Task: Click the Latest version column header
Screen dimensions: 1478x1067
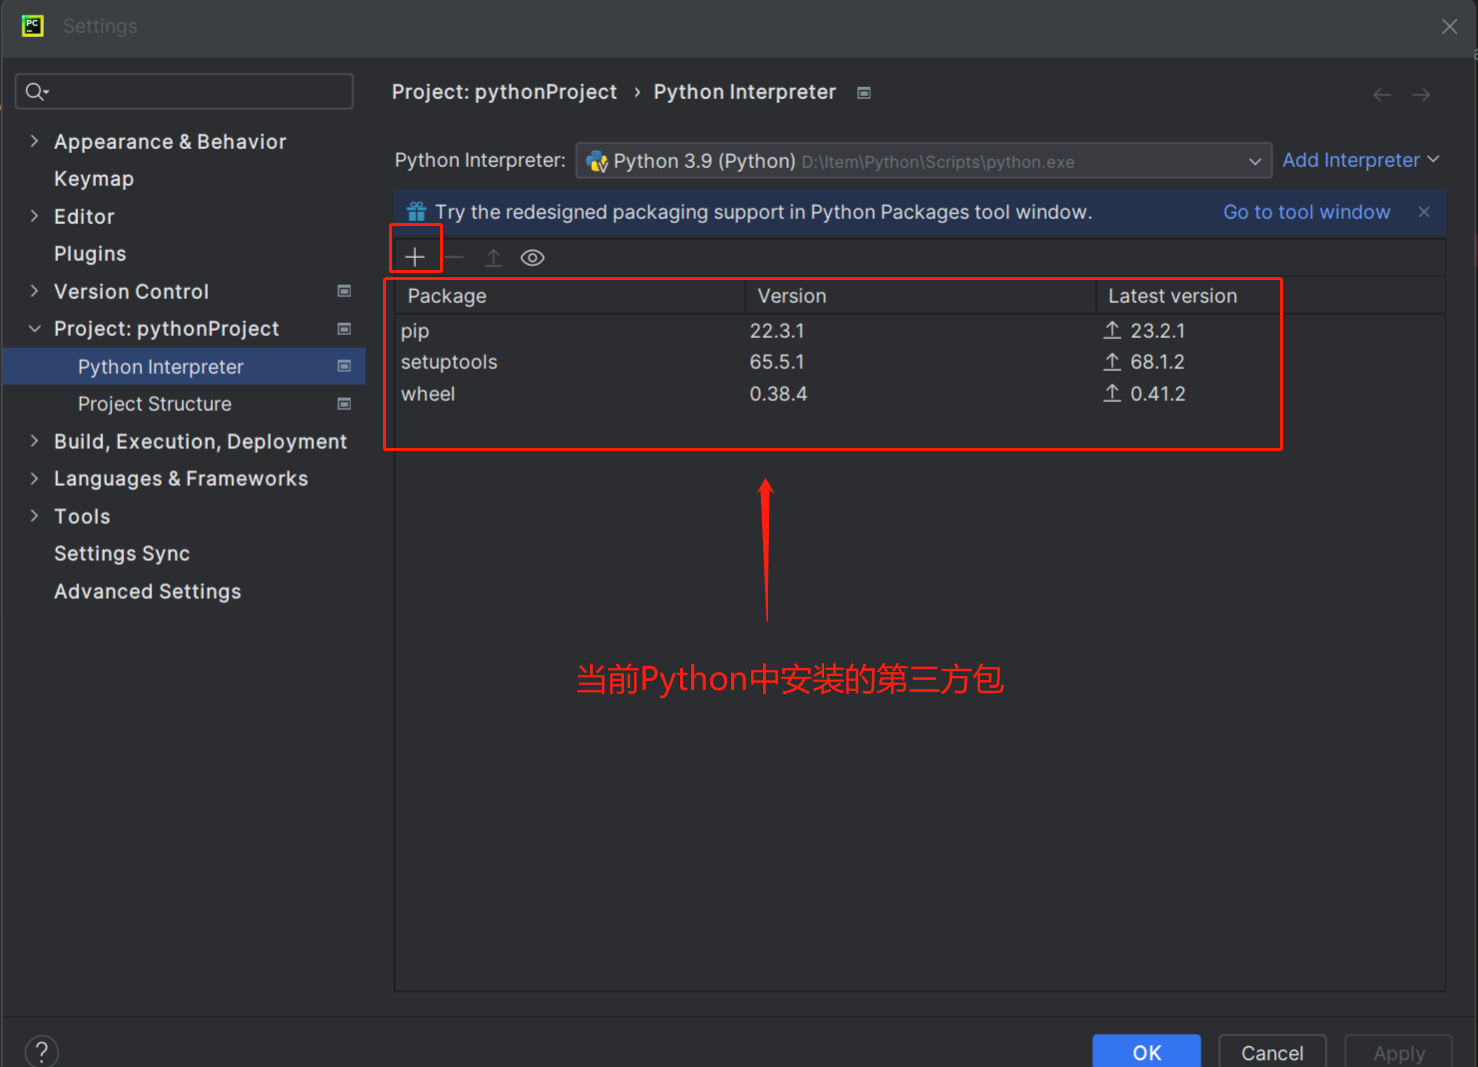Action: point(1270,296)
